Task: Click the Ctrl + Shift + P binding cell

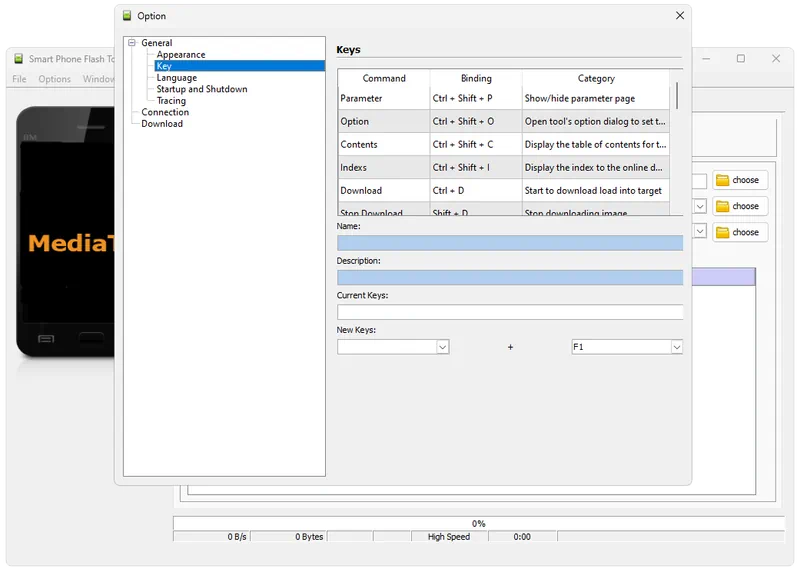Action: [x=476, y=98]
